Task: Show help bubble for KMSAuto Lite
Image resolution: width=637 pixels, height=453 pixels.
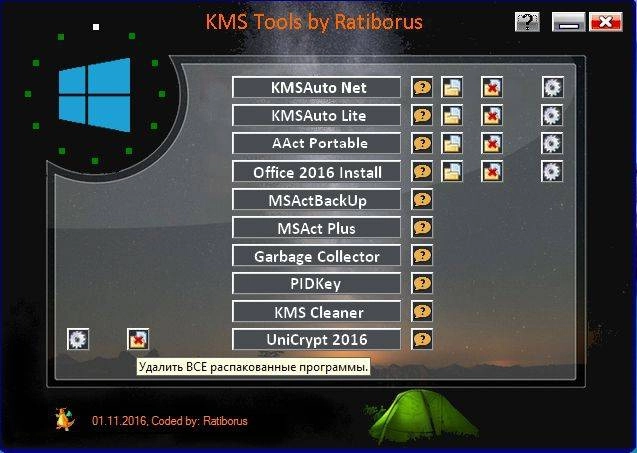Action: (422, 115)
